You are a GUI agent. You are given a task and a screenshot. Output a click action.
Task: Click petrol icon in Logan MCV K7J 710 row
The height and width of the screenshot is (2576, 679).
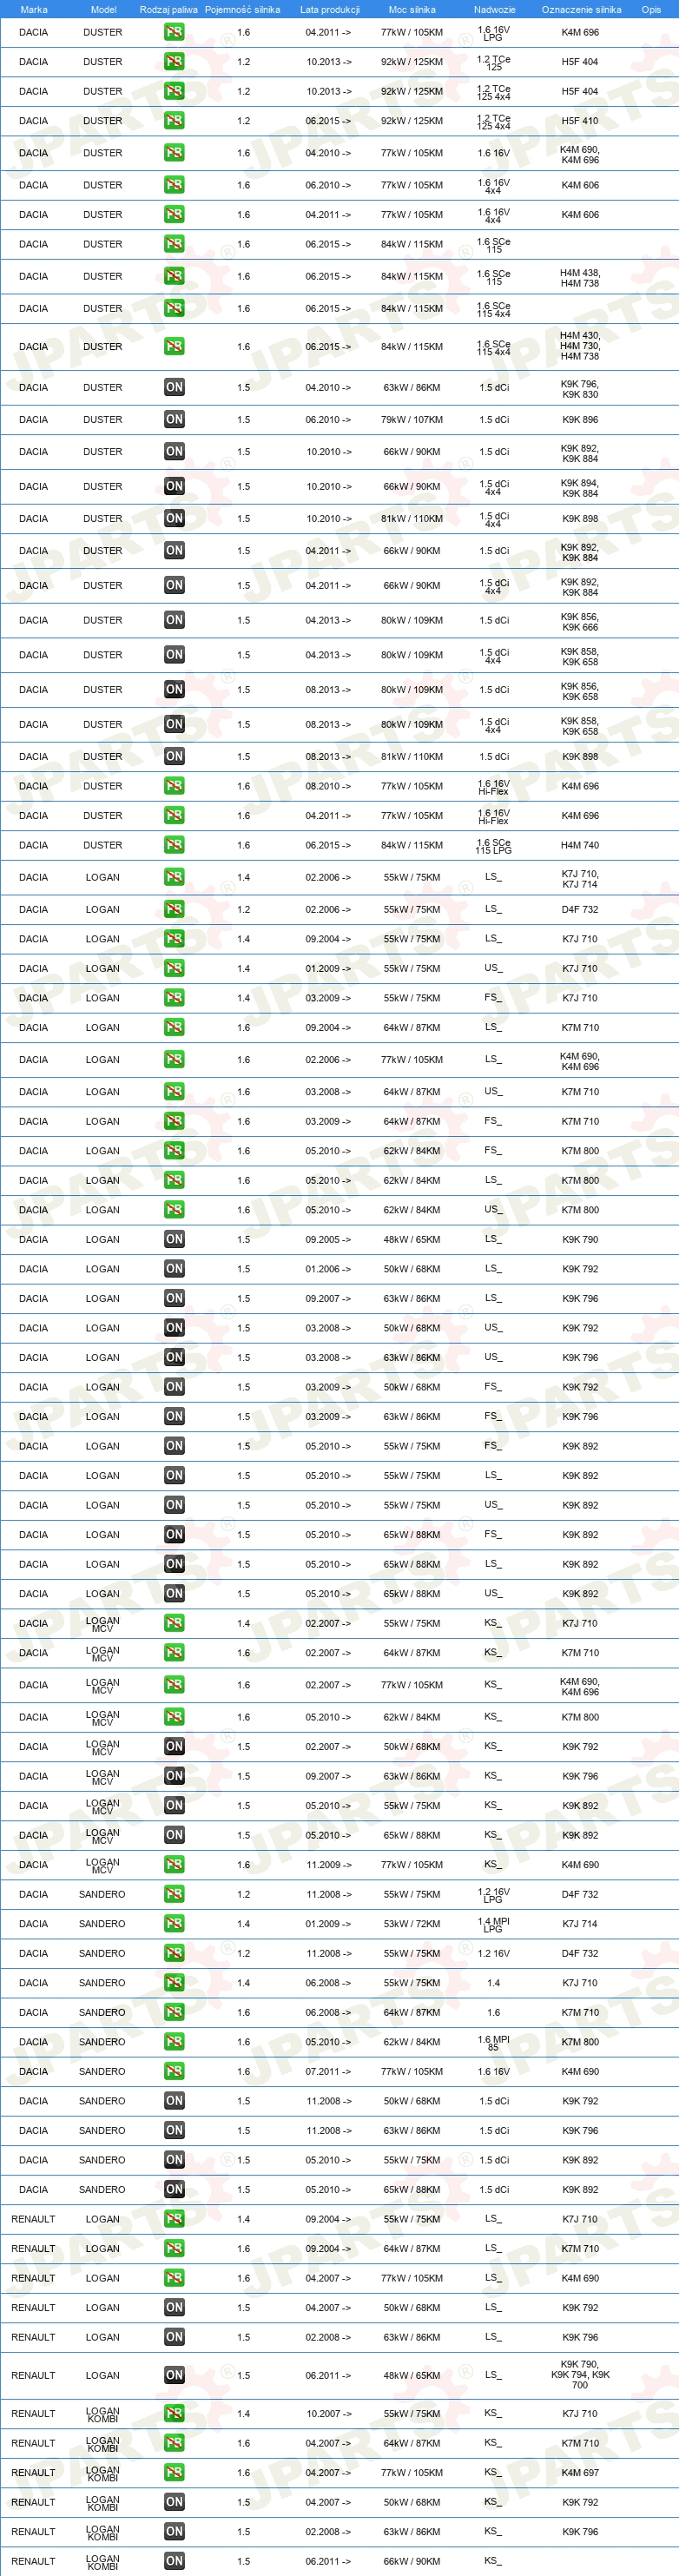[174, 1623]
